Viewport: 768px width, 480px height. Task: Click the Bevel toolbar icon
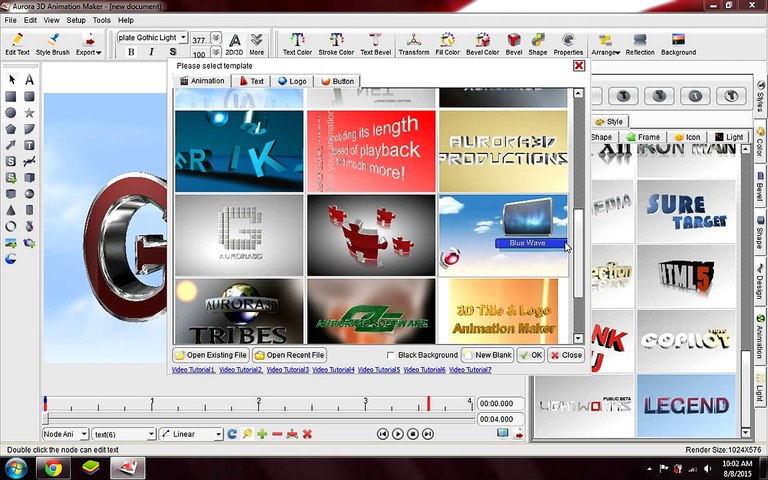point(514,44)
